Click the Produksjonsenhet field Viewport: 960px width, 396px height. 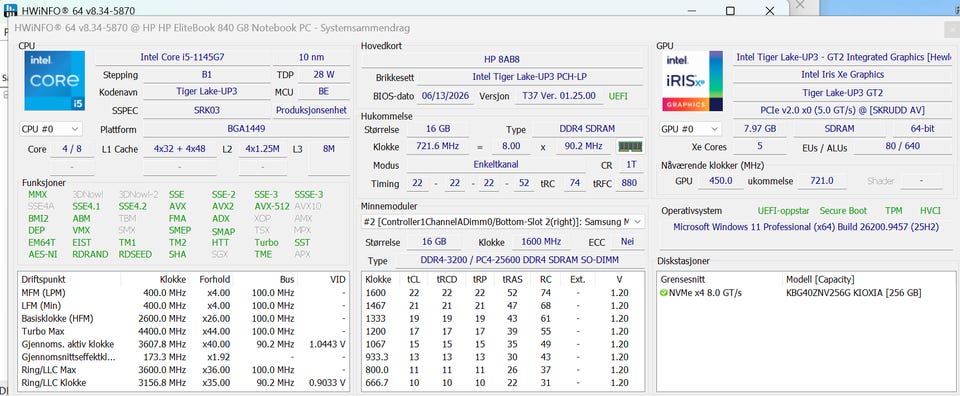tap(311, 110)
